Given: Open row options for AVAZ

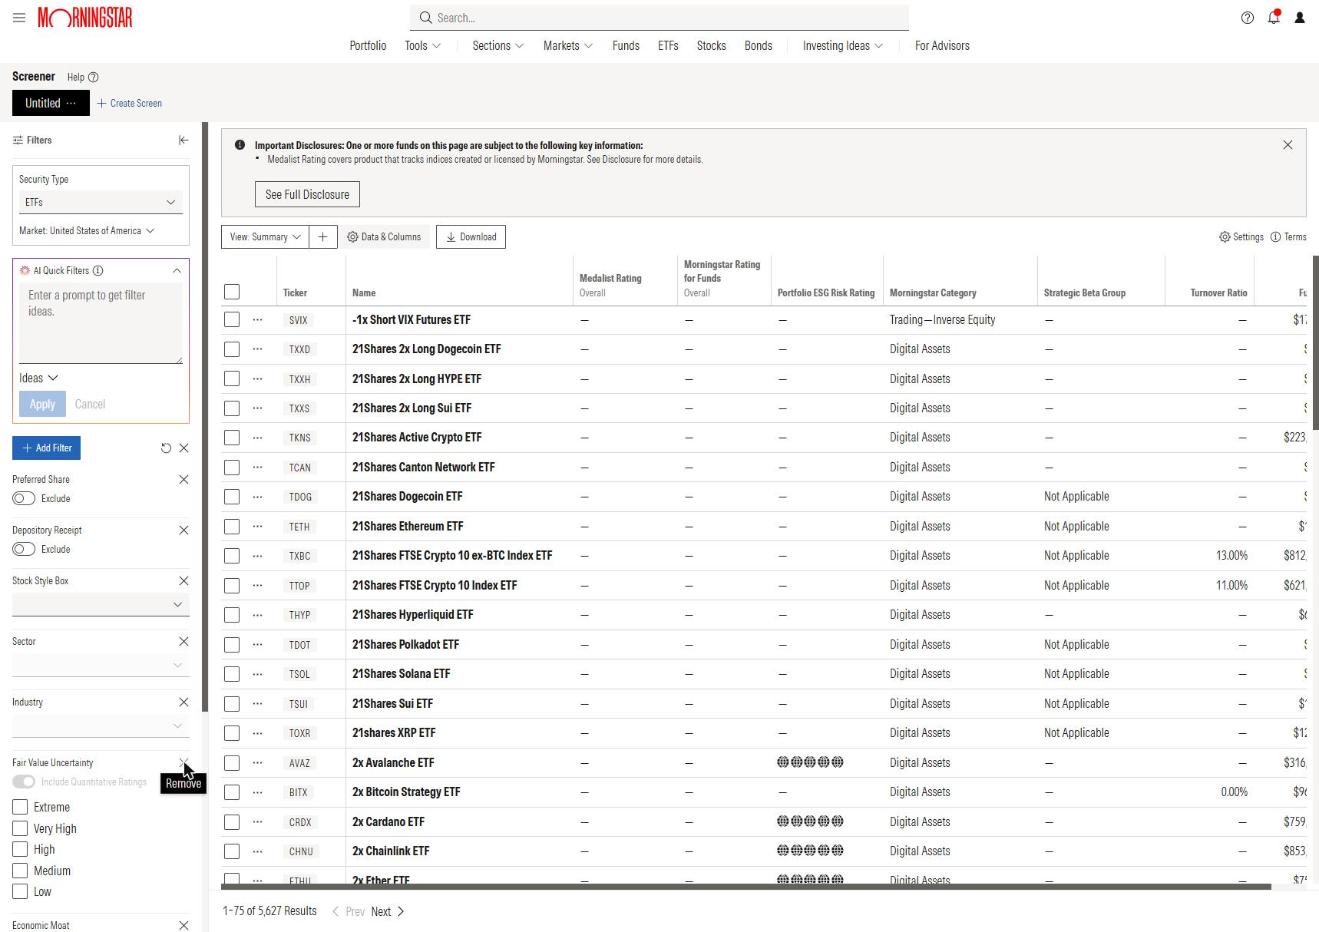Looking at the screenshot, I should tap(258, 763).
